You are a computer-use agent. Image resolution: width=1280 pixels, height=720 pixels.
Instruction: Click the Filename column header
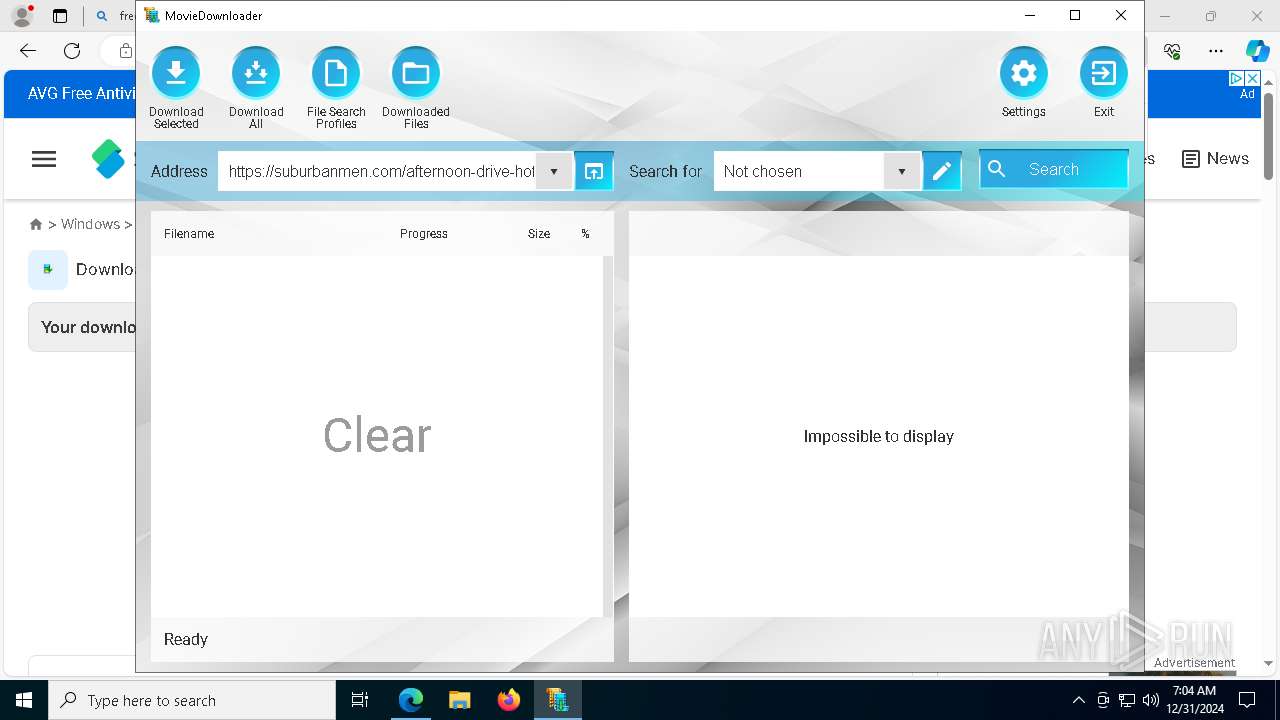189,234
